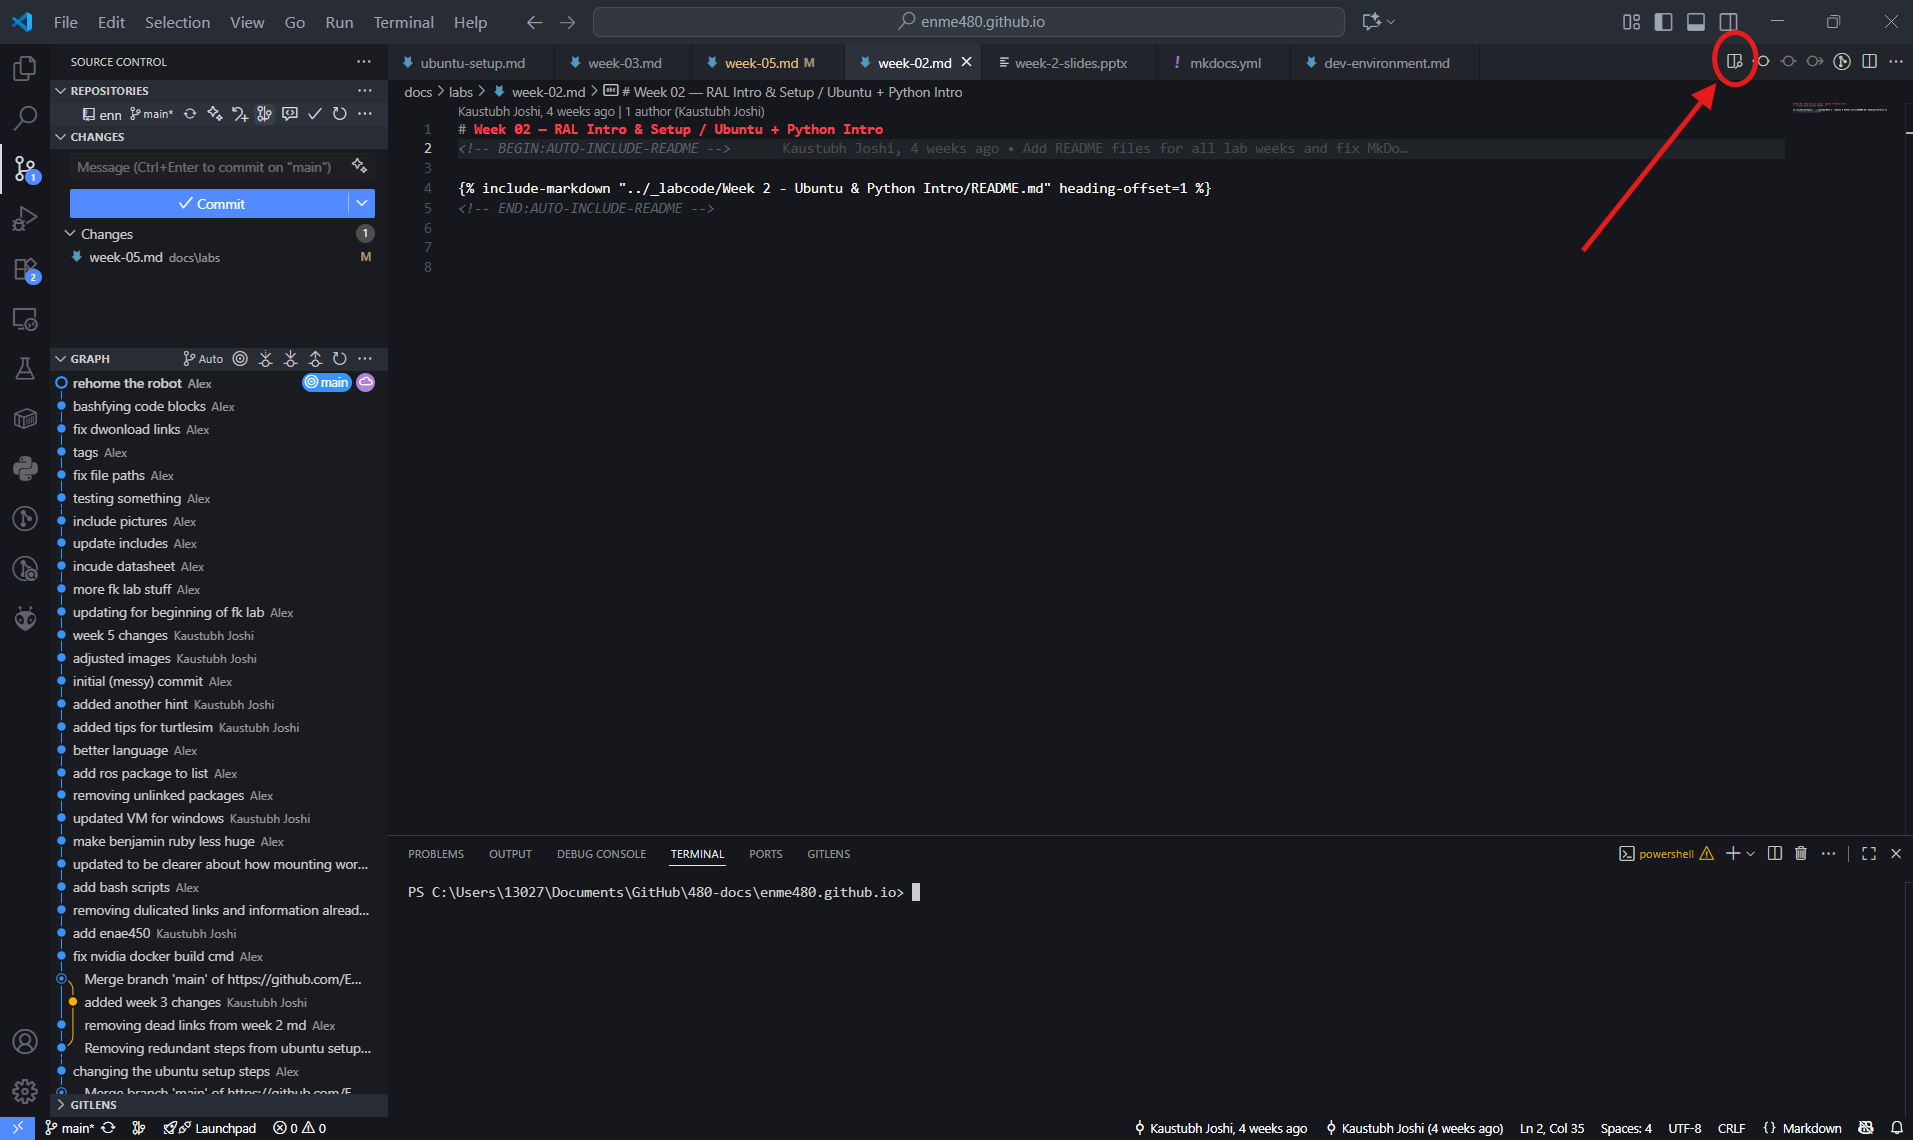The height and width of the screenshot is (1140, 1913).
Task: Open the Extensions view in activity bar
Action: tap(25, 269)
